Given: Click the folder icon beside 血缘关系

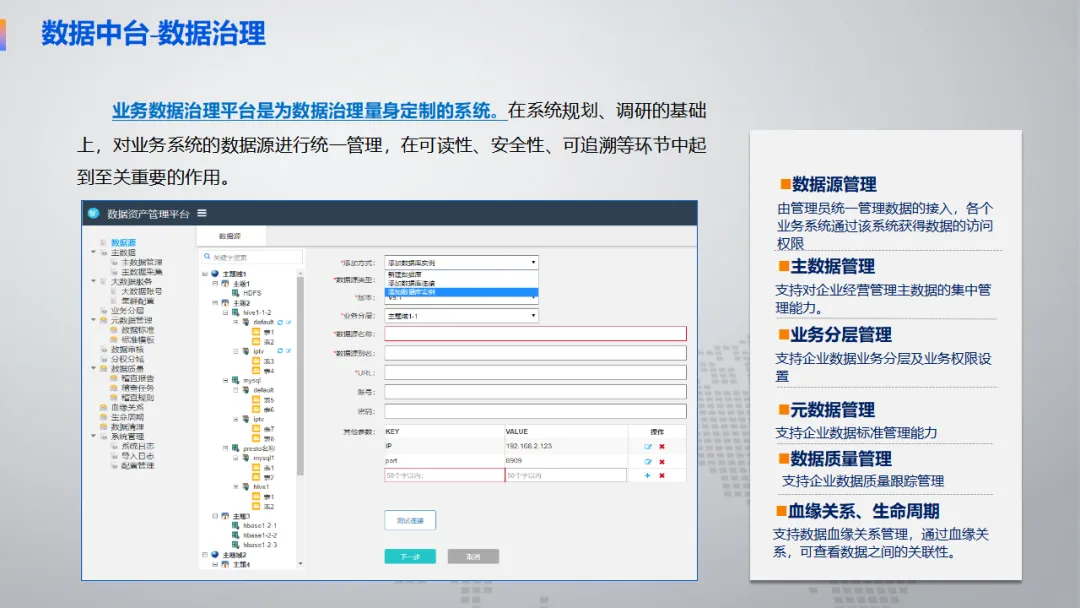Looking at the screenshot, I should click(104, 408).
